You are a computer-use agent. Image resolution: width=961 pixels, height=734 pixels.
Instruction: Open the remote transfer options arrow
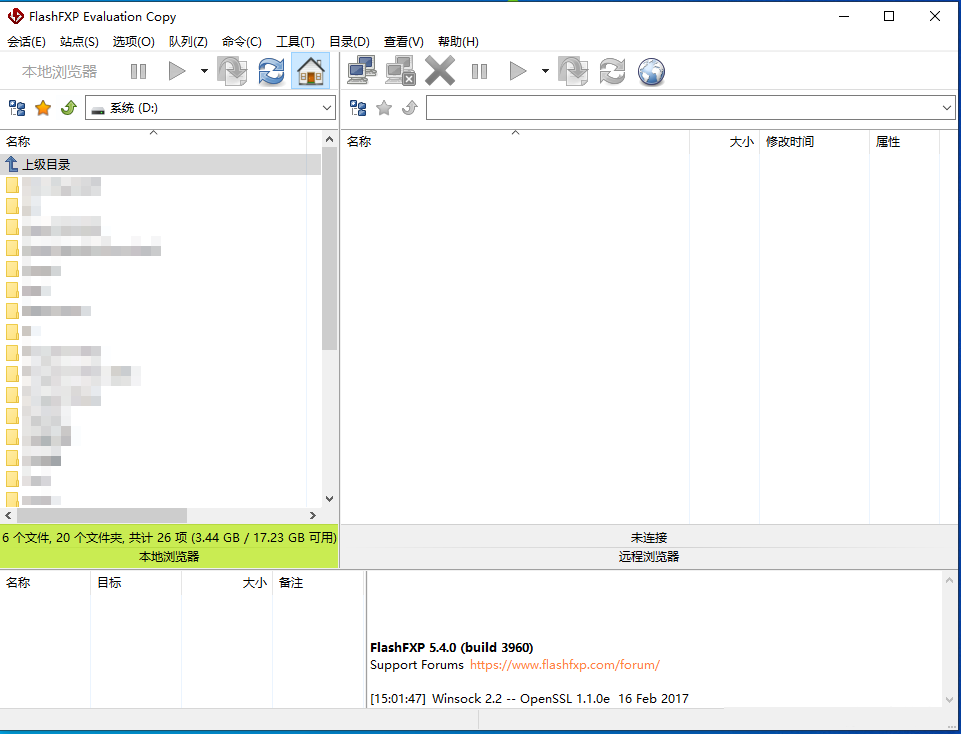[x=545, y=71]
